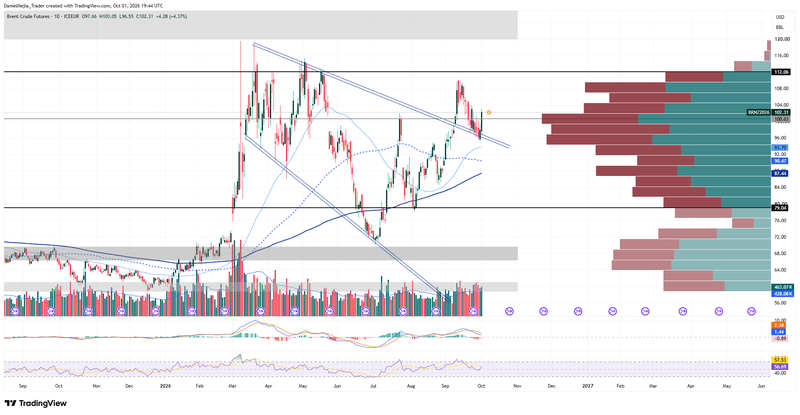Click the 108.00 price axis label
The height and width of the screenshot is (415, 800).
[x=782, y=88]
